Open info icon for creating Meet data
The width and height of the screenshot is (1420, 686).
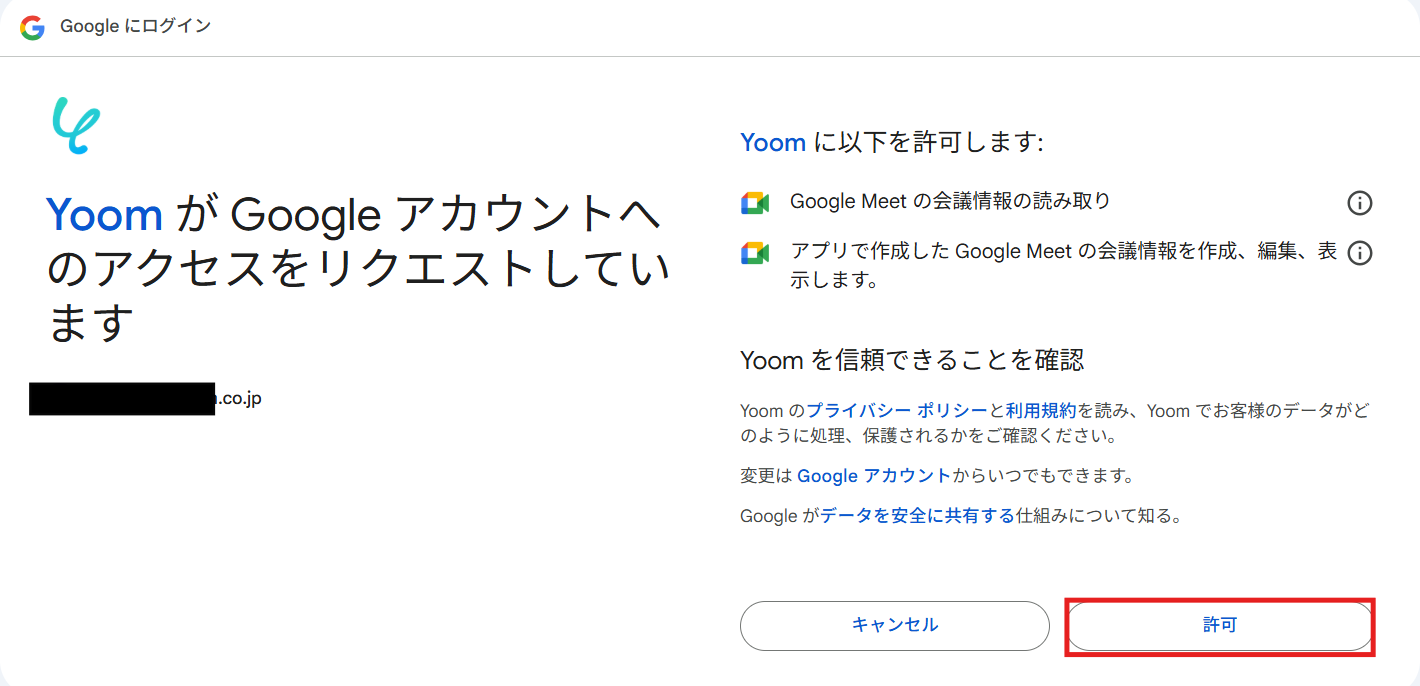click(x=1359, y=253)
